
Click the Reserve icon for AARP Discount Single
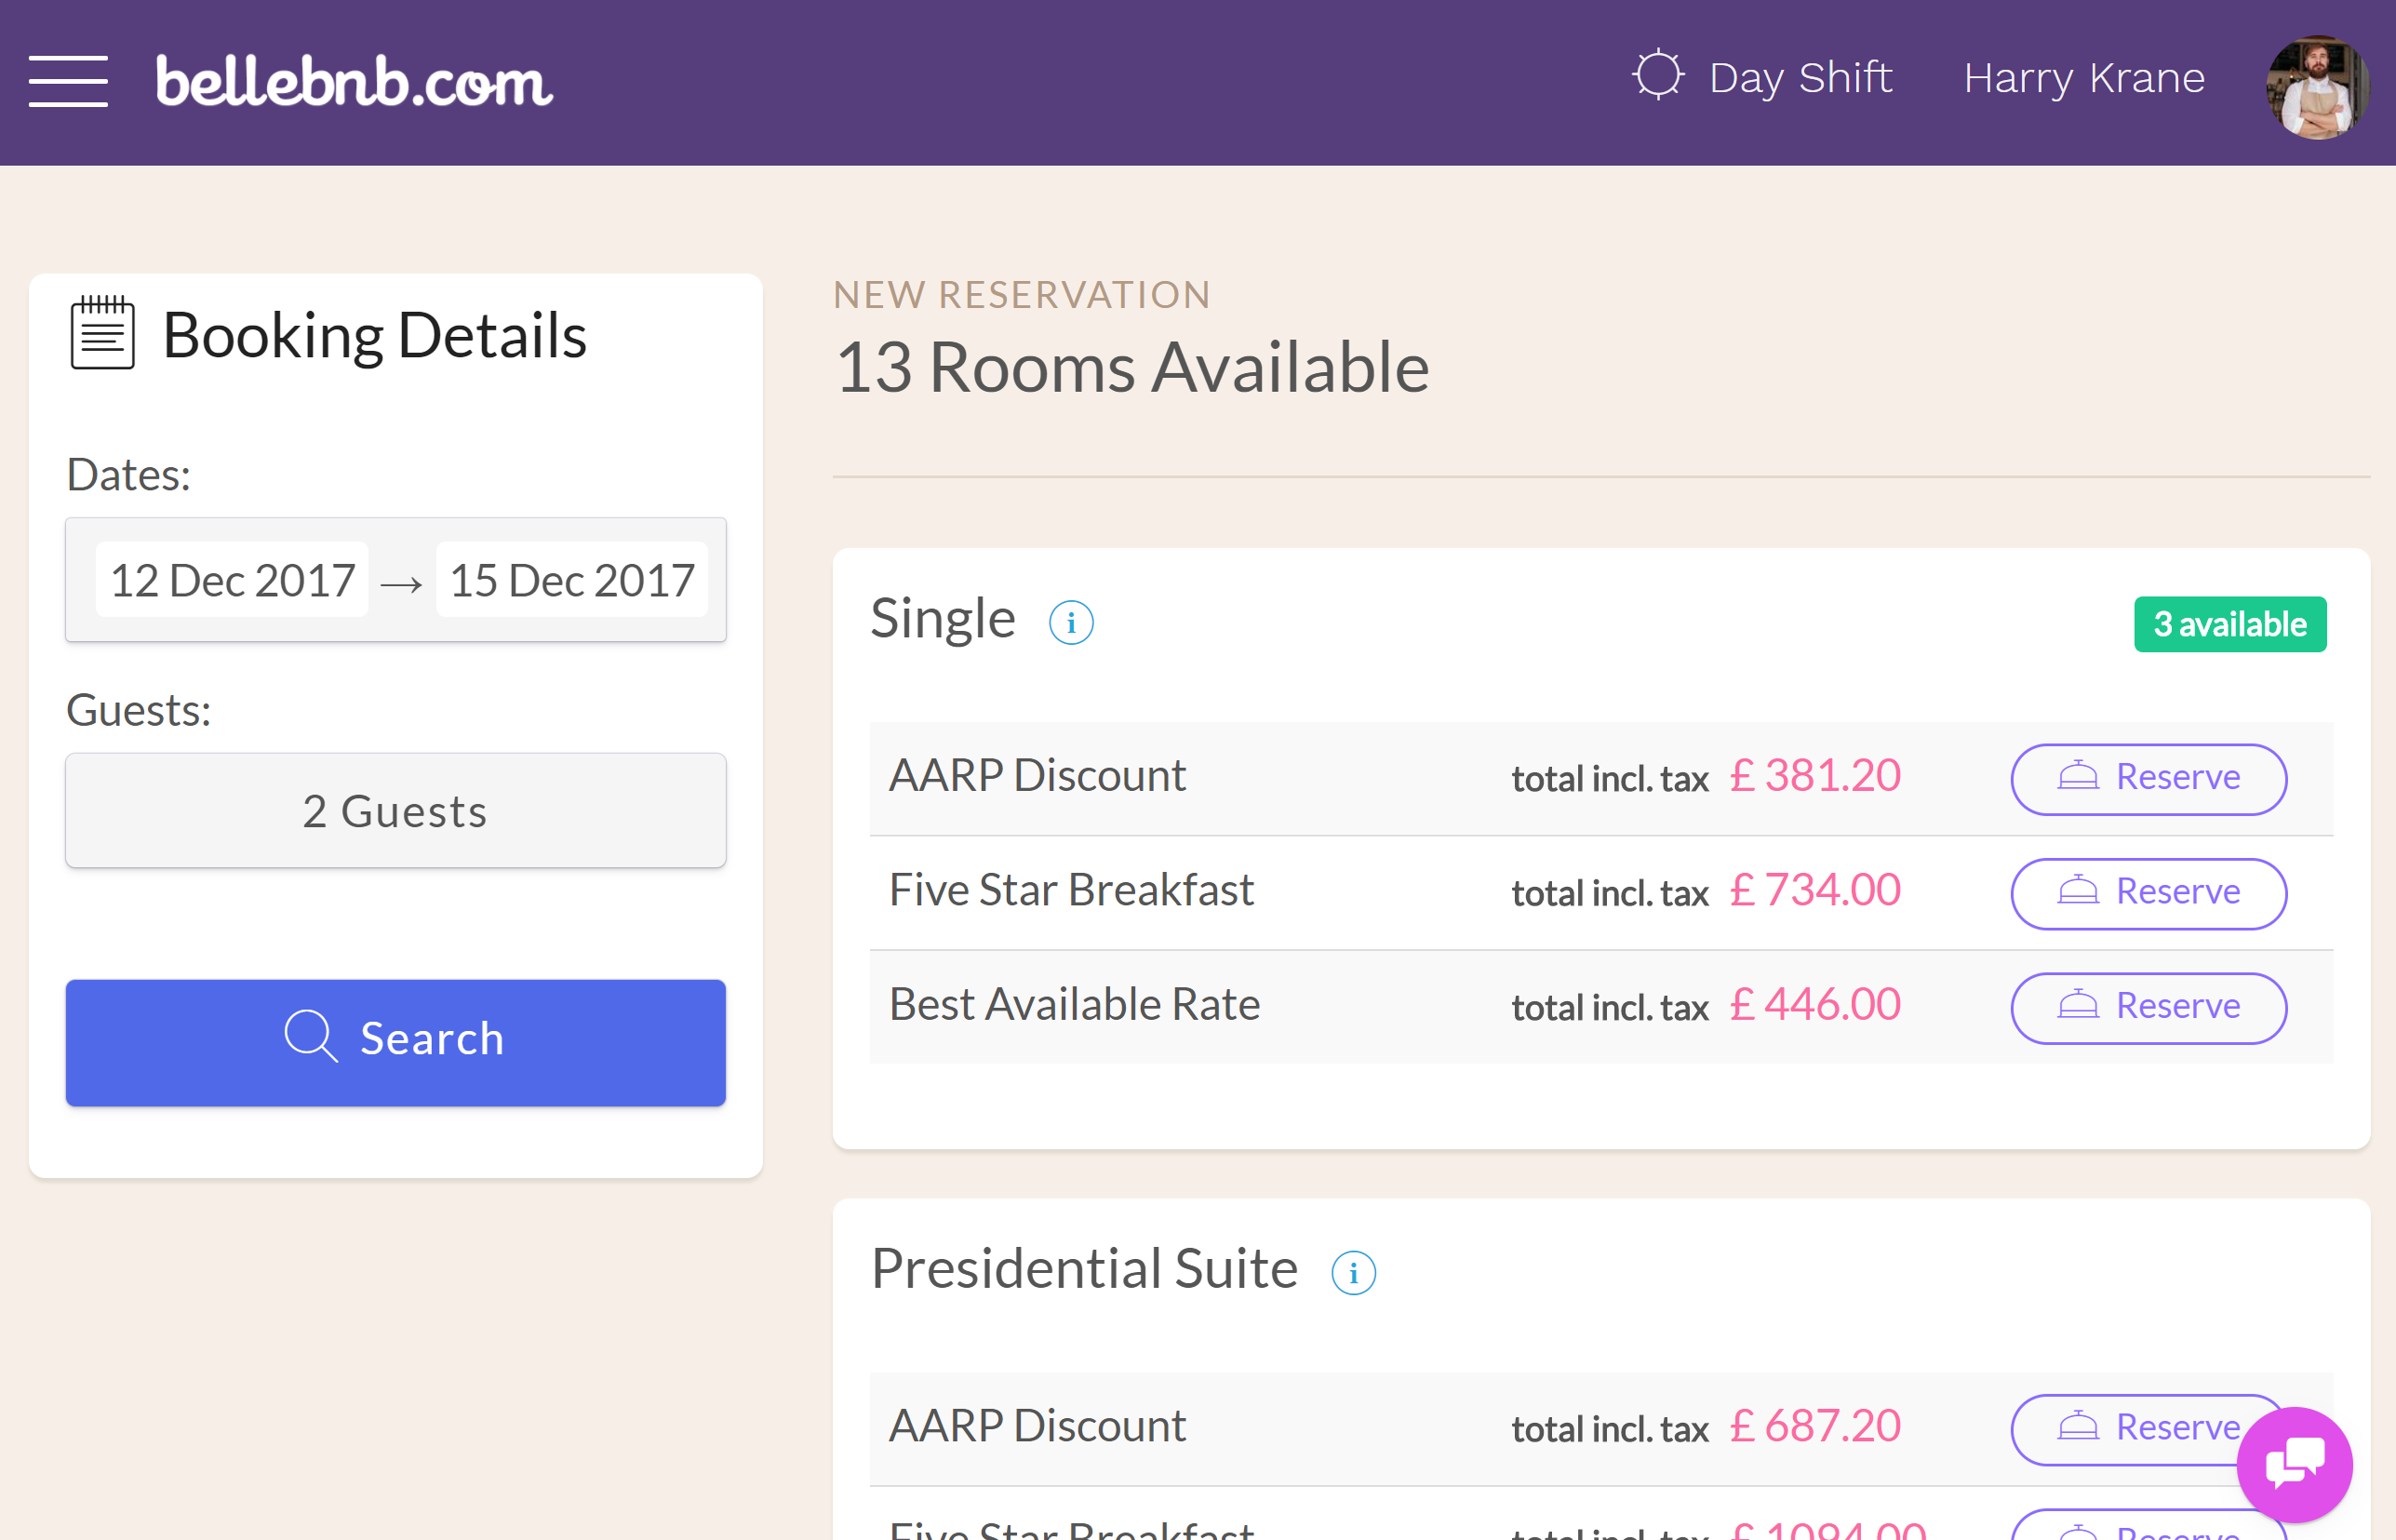click(2147, 775)
